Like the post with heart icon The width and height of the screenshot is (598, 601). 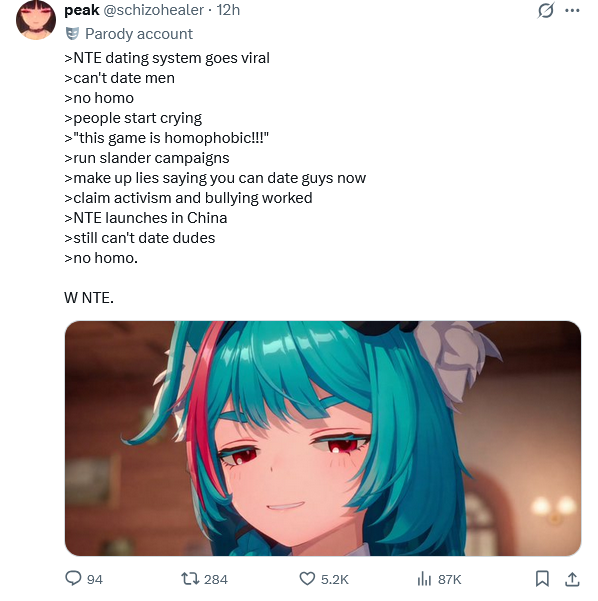coord(307,578)
